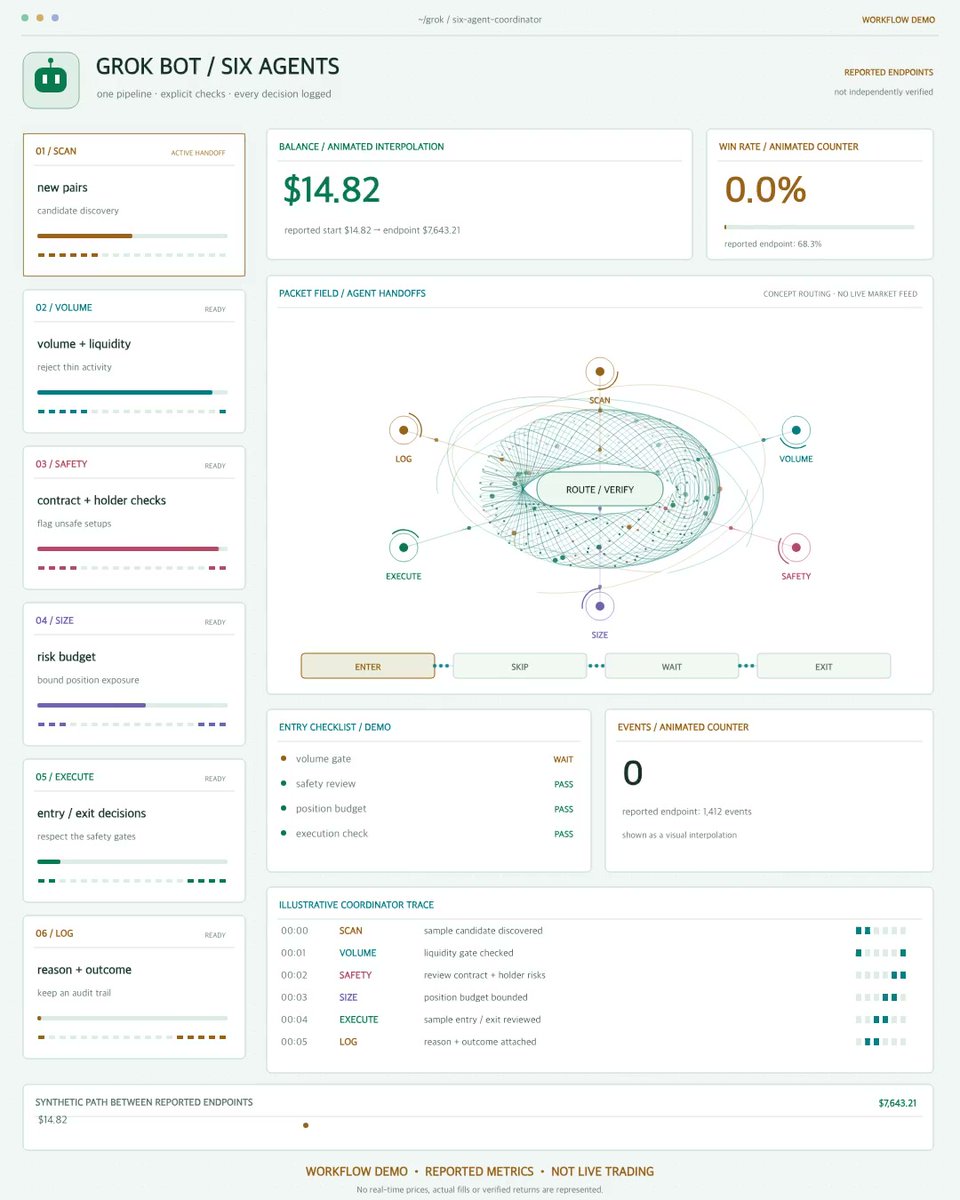Screen dimensions: 960x1200
Task: Click trace entry 'sample candidate discovered'
Action: [485, 931]
